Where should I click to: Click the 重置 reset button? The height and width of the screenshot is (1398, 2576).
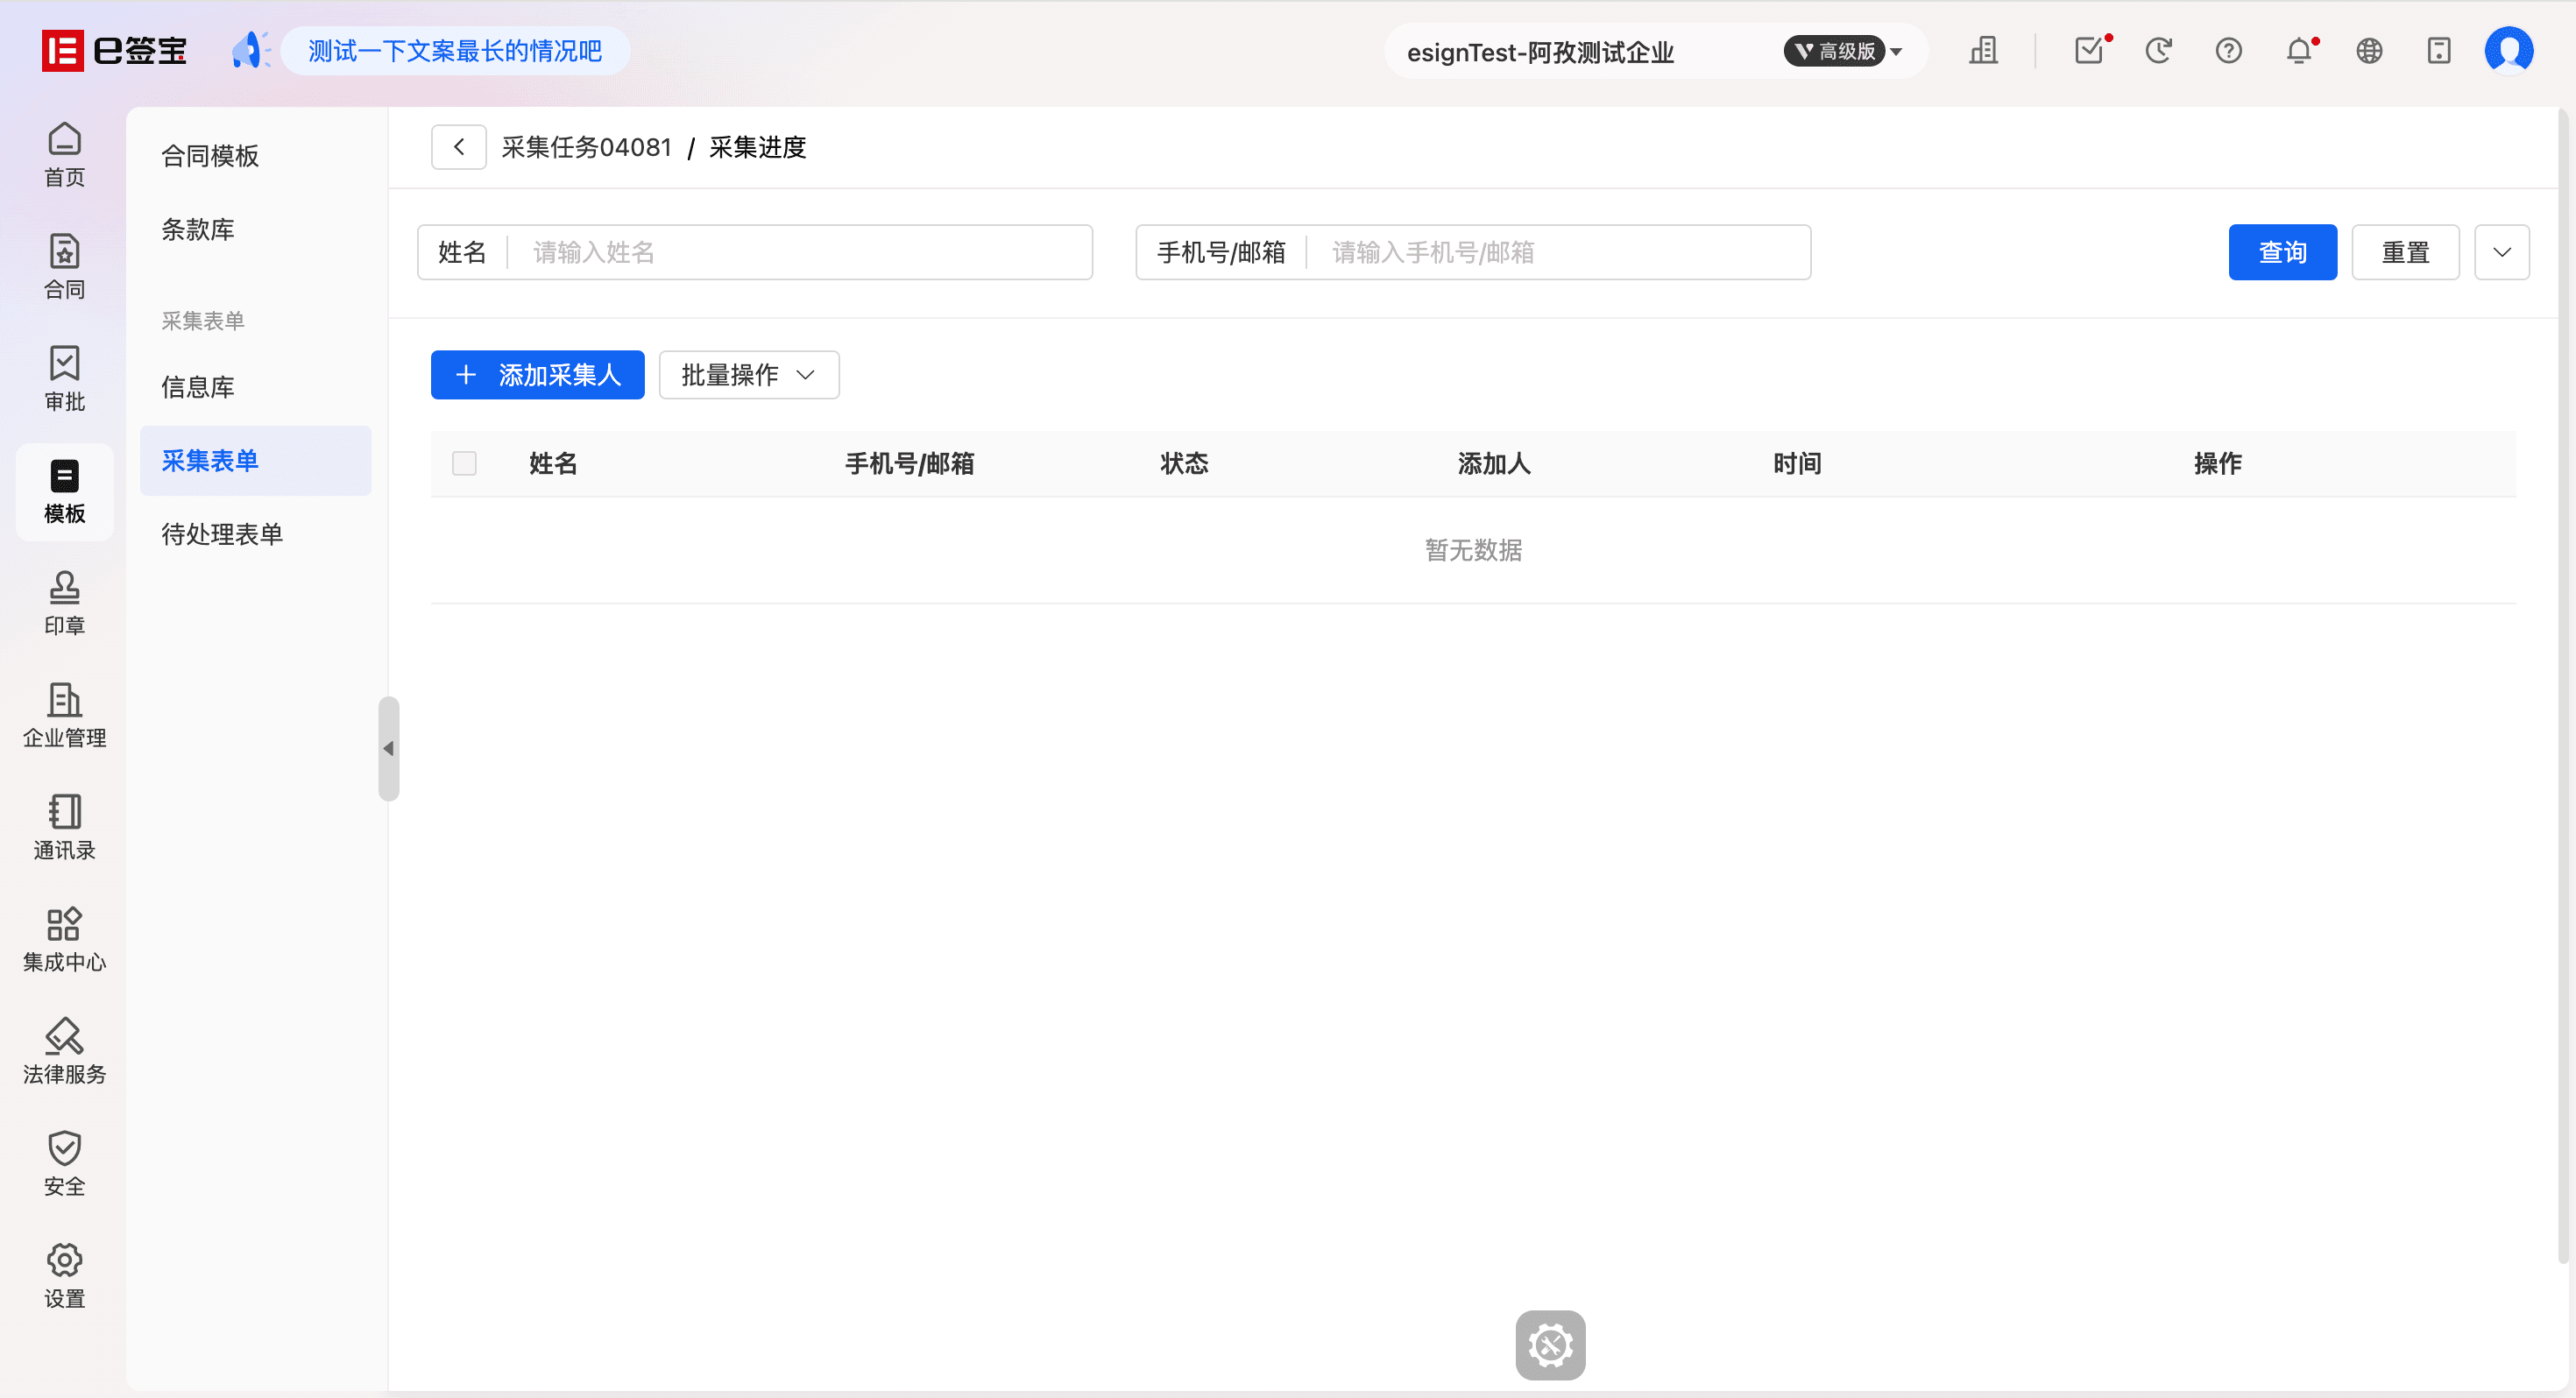2405,252
